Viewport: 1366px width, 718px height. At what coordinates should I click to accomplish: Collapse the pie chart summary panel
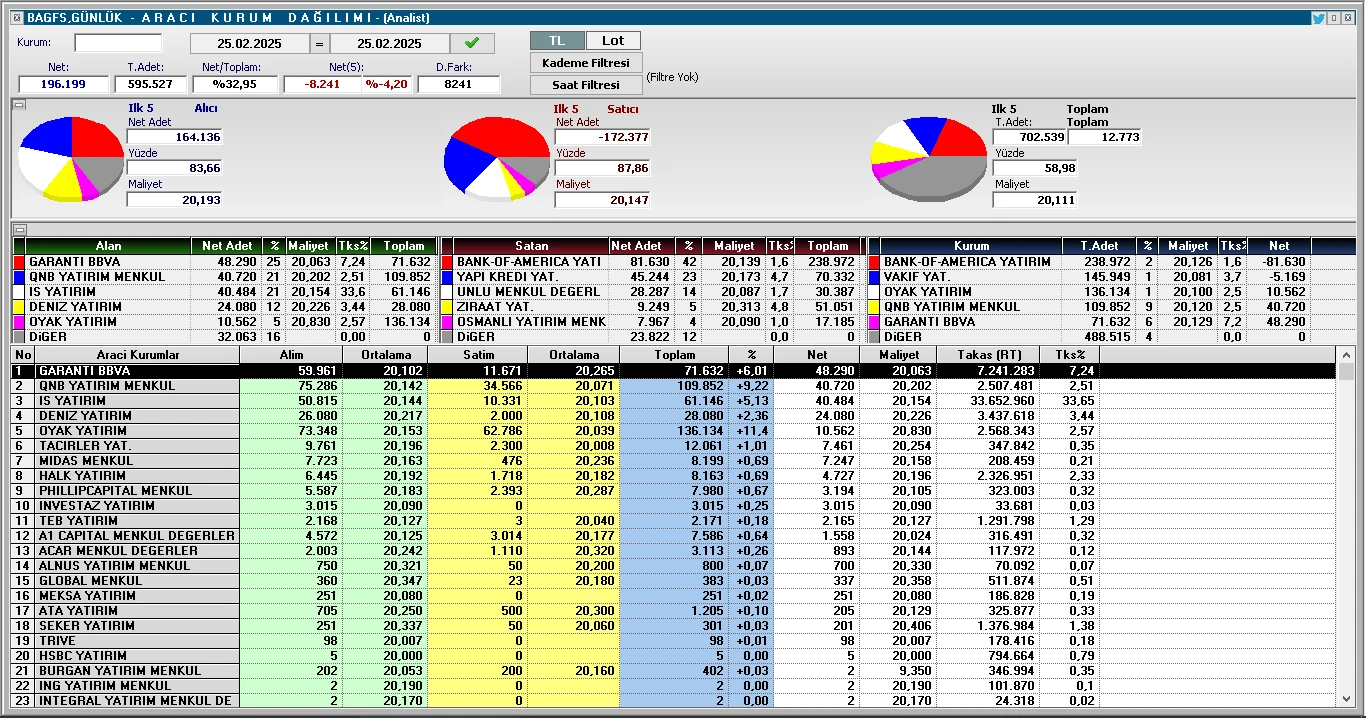pos(19,103)
